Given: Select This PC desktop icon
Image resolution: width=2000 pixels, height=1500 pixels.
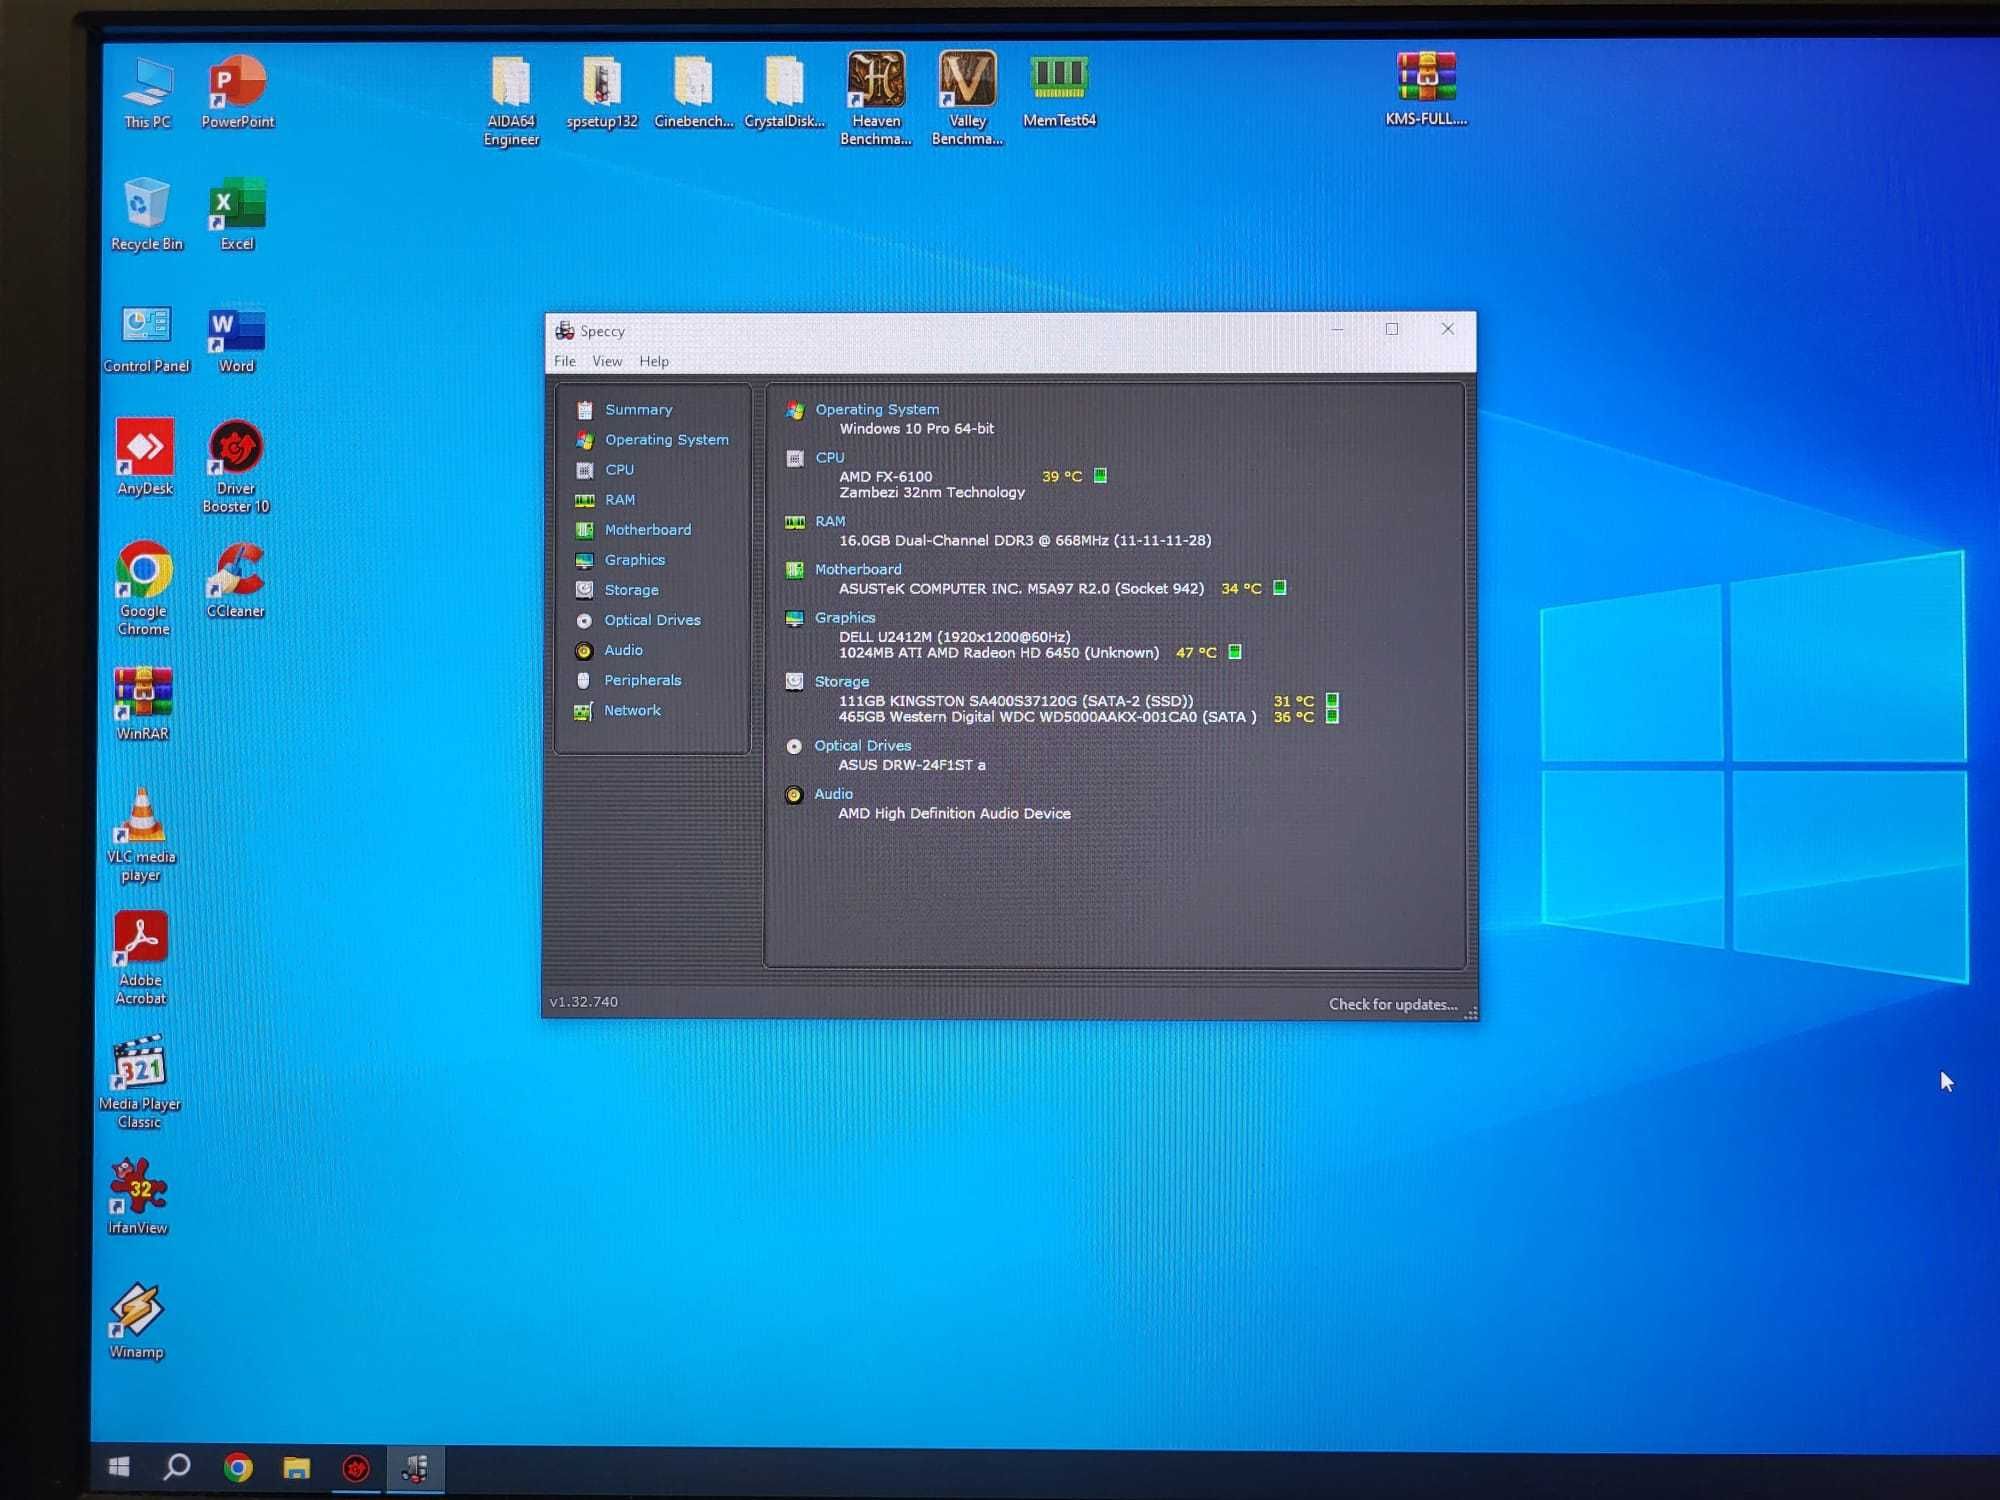Looking at the screenshot, I should click(147, 94).
